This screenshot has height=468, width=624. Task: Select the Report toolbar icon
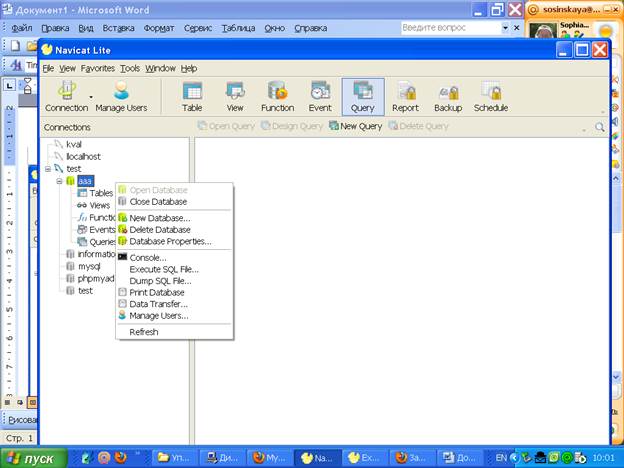[405, 97]
